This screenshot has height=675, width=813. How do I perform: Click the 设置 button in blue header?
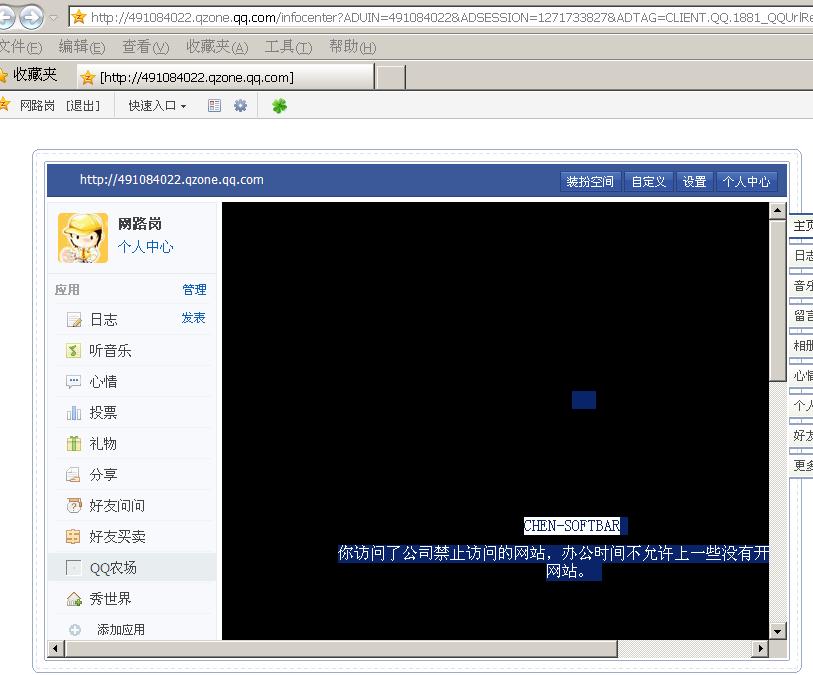click(695, 181)
